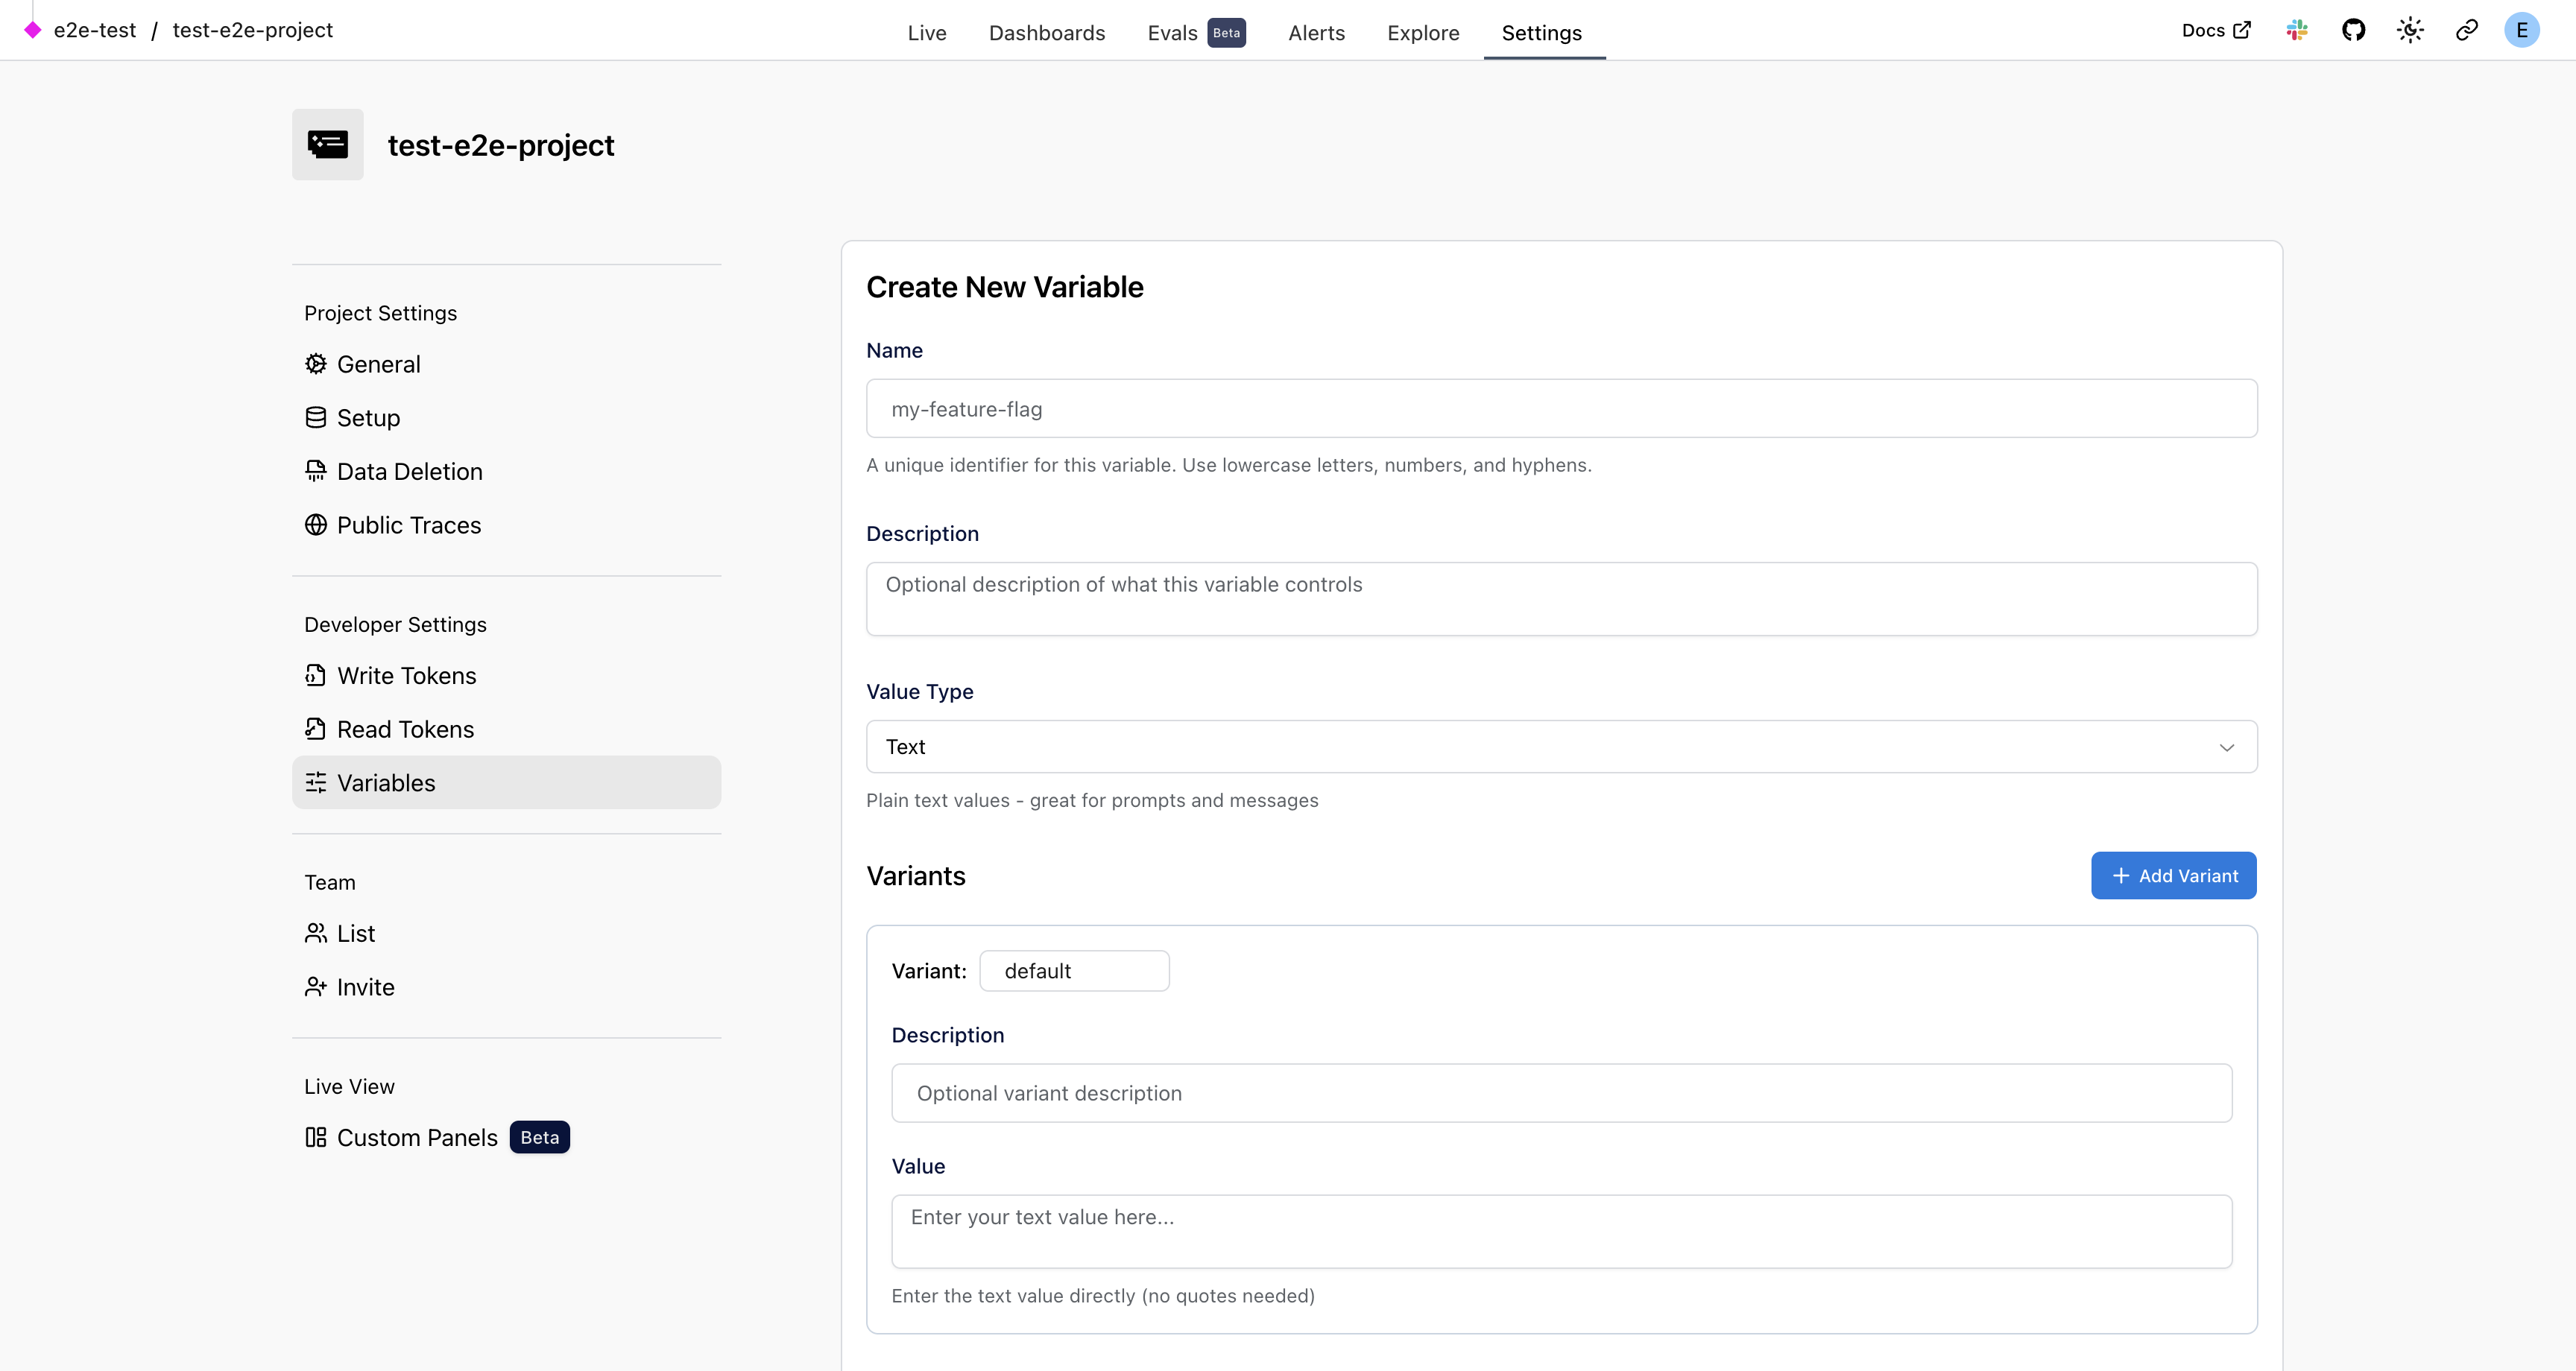Click the project terminal icon thumbnail
The image size is (2576, 1371).
(328, 145)
